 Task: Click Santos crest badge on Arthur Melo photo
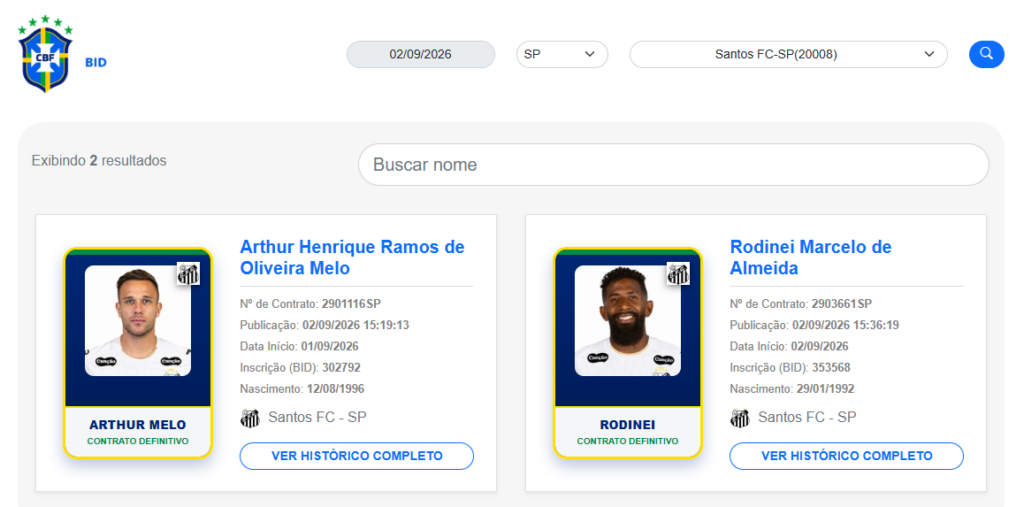188,274
